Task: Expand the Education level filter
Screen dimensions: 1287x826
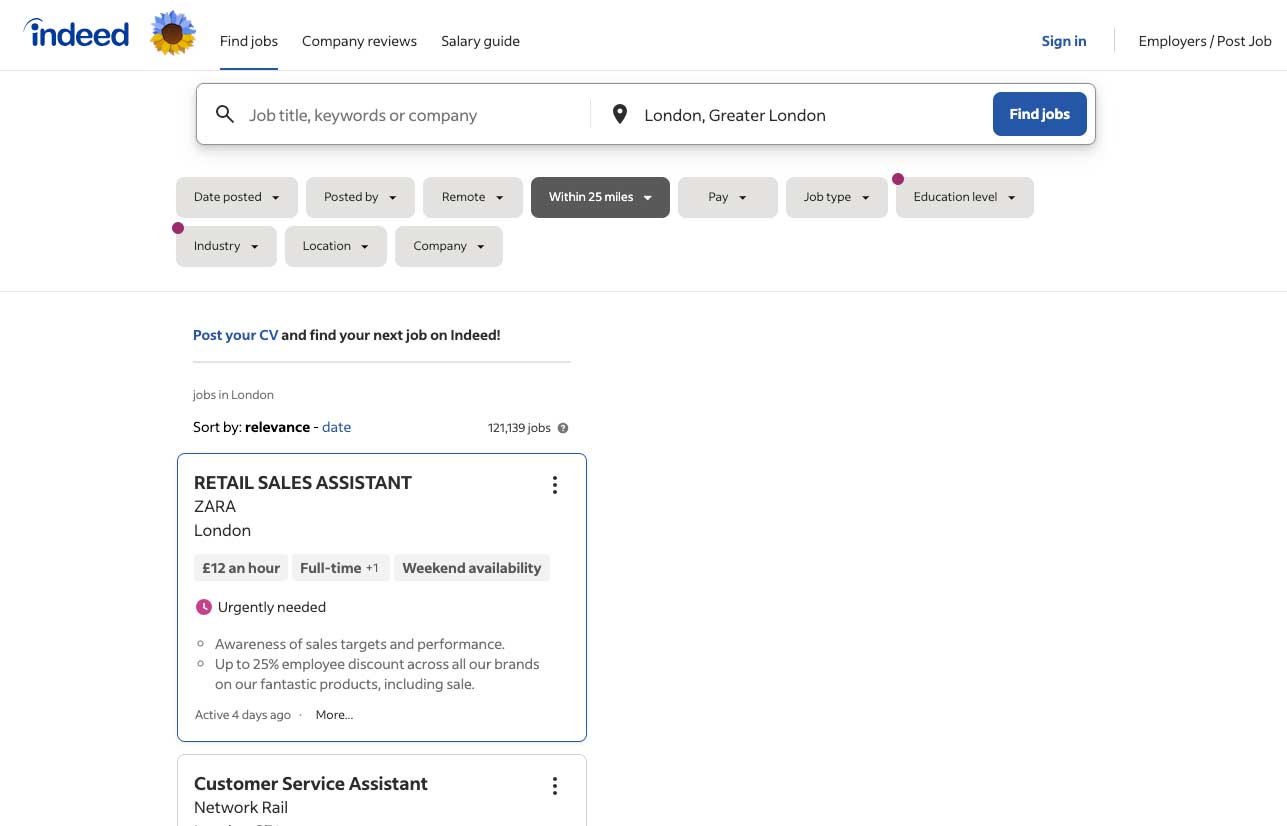Action: point(965,197)
